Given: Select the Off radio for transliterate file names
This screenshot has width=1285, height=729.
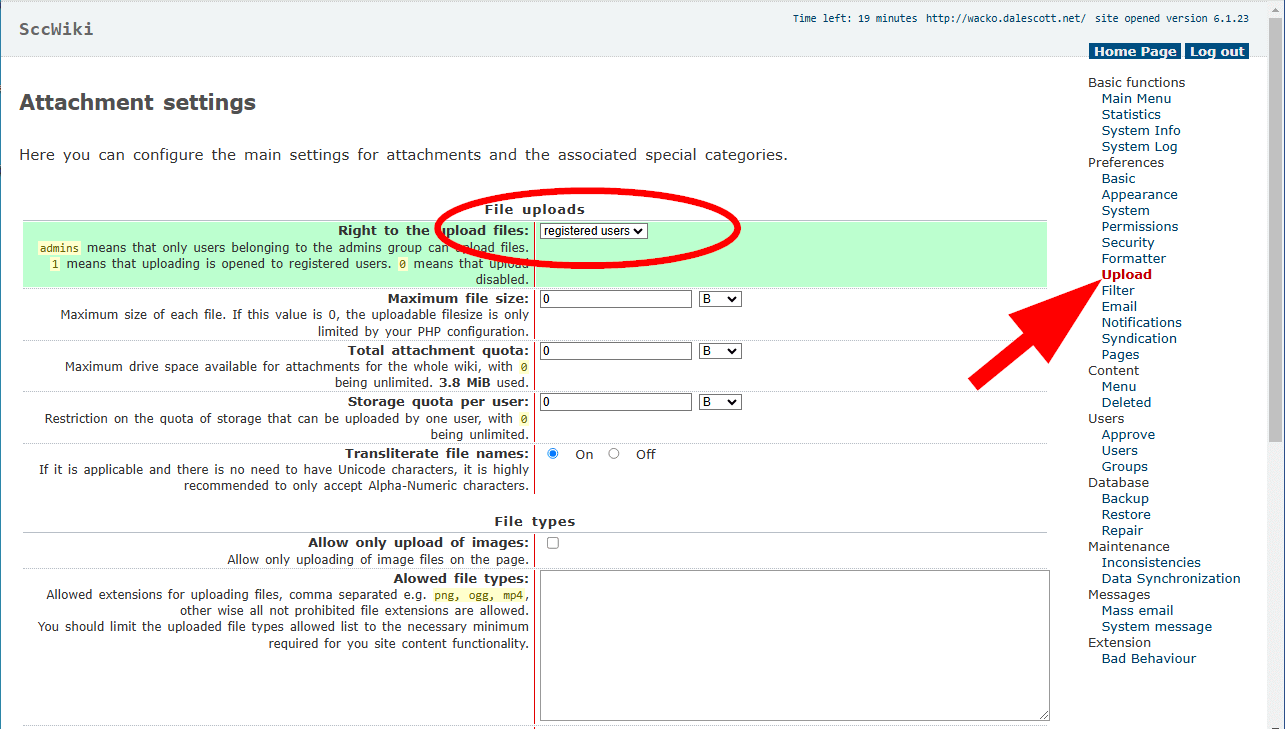Looking at the screenshot, I should [x=614, y=454].
